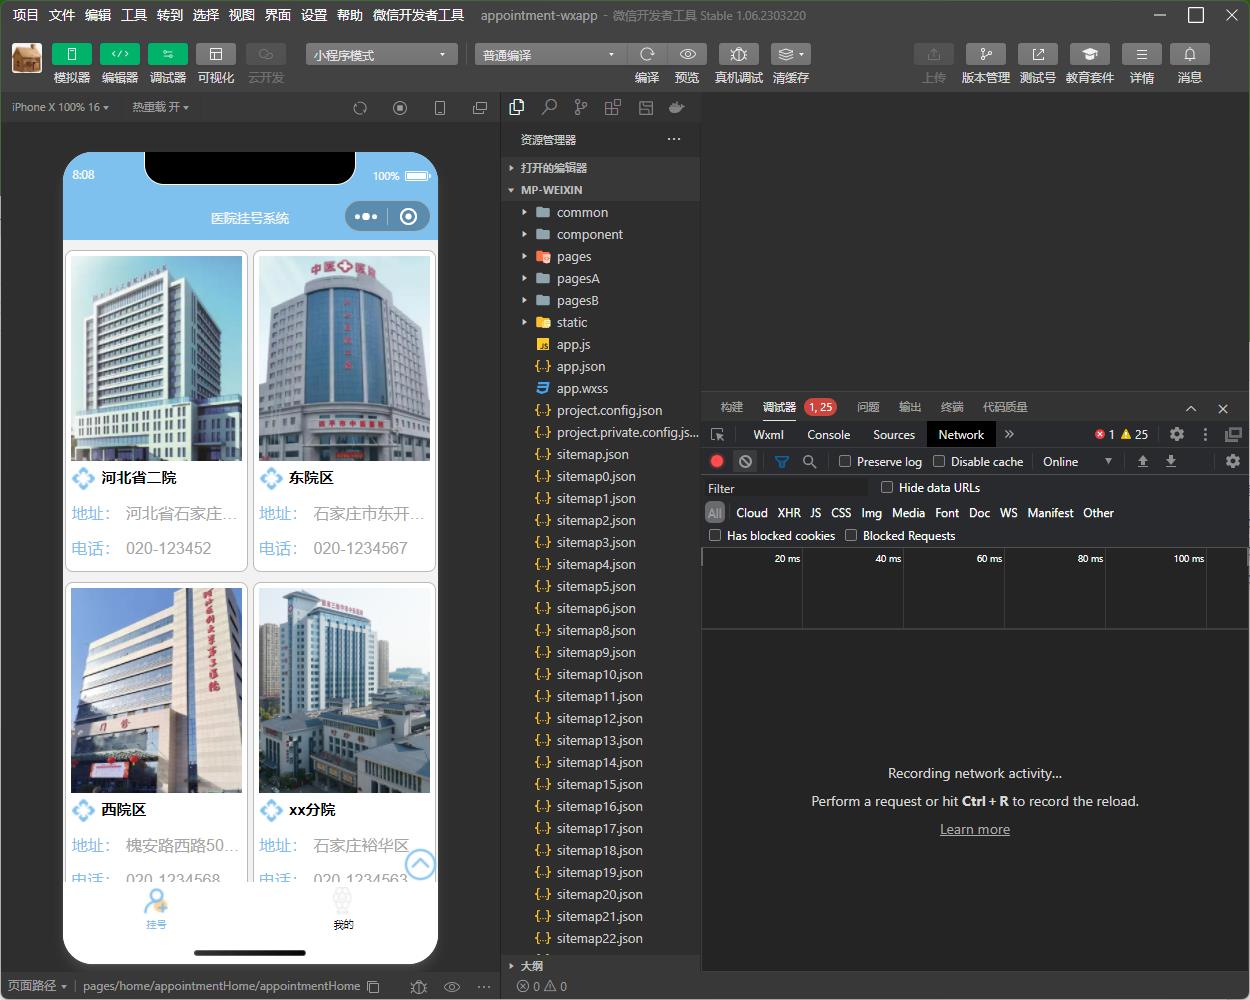The width and height of the screenshot is (1250, 1000).
Task: Select the XHR request filter
Action: [789, 512]
